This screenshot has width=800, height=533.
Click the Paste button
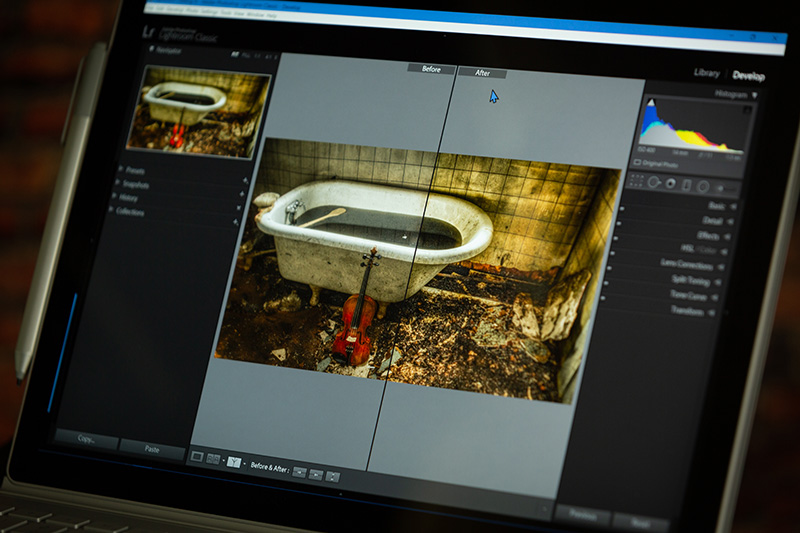pos(151,449)
